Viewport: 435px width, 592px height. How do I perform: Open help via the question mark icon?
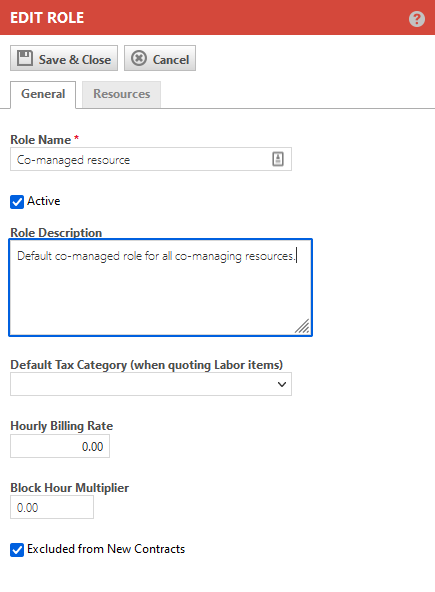(417, 19)
